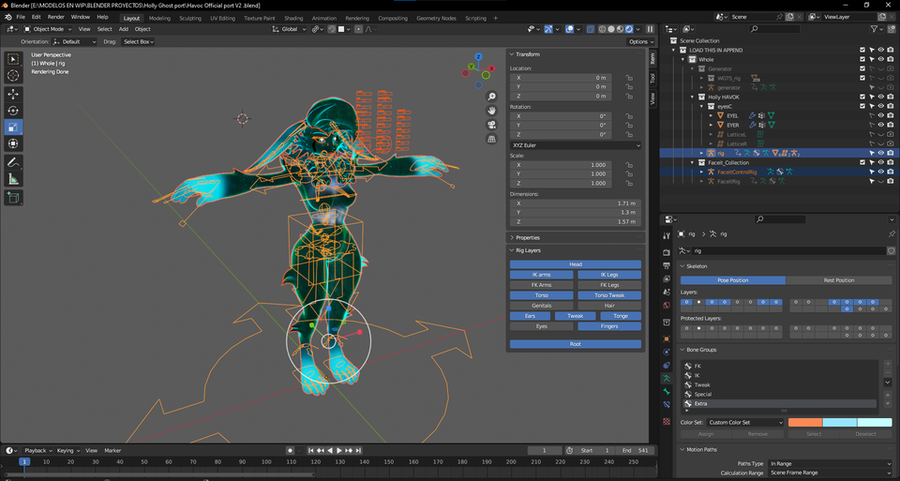Open the Options dropdown in tool header
This screenshot has width=900, height=481.
tap(641, 42)
